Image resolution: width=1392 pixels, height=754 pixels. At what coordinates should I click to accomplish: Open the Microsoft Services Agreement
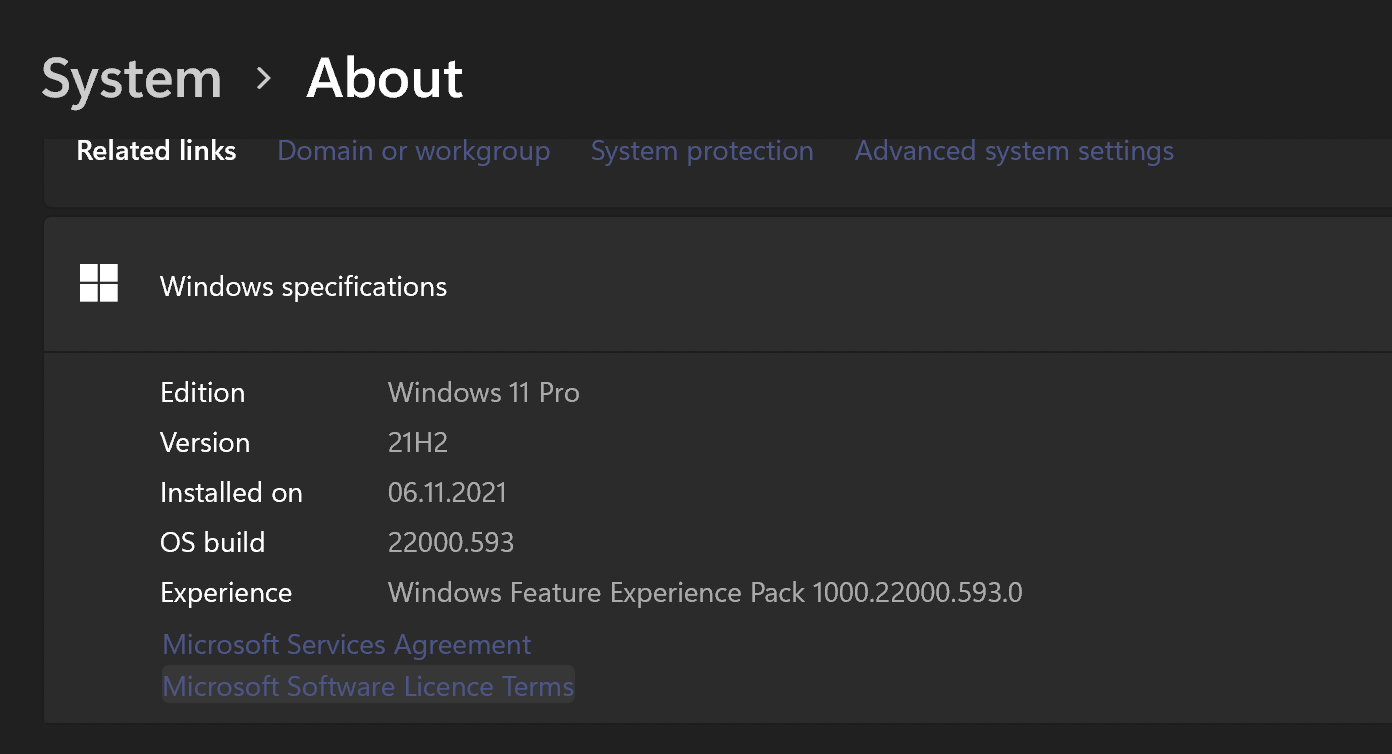(346, 645)
